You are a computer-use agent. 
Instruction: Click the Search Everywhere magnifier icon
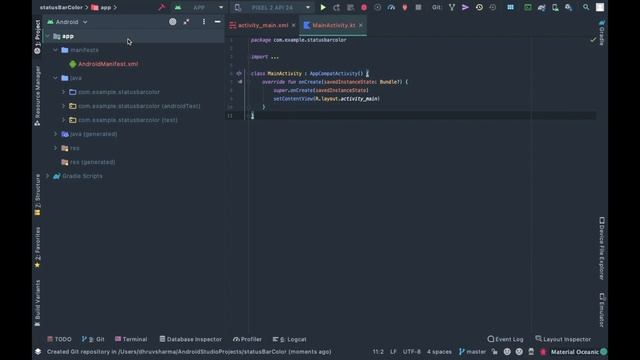coord(586,7)
